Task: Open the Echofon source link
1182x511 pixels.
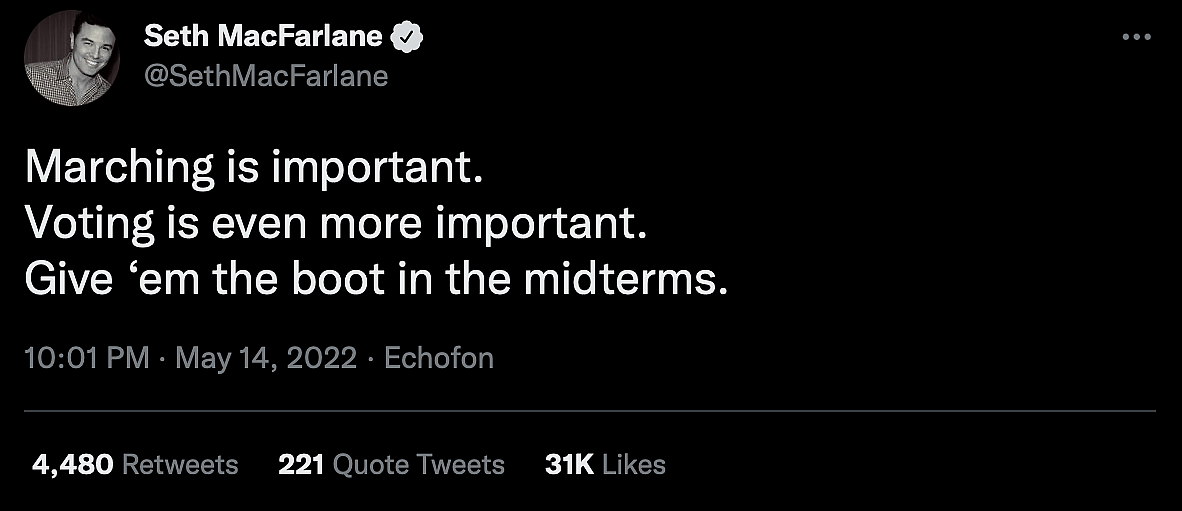Action: point(439,358)
